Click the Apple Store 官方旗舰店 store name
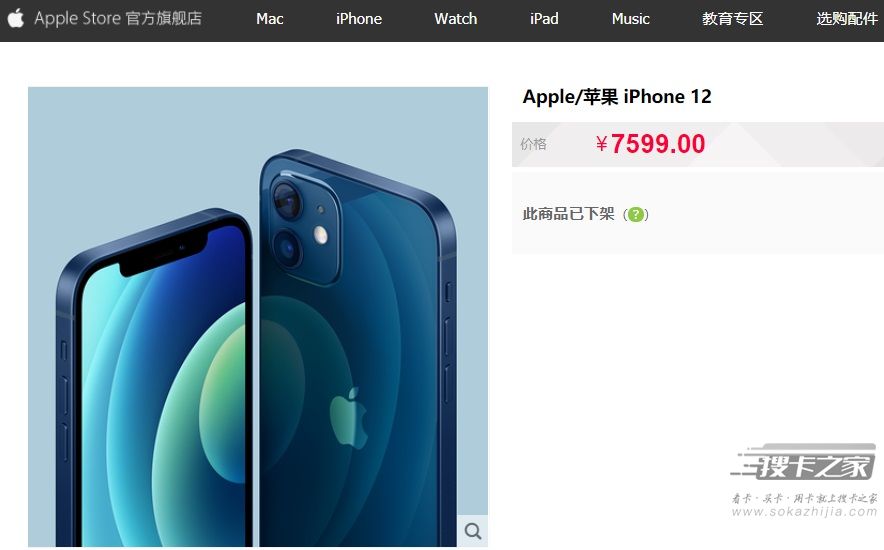Viewport: 884px width, 550px height. tap(118, 18)
